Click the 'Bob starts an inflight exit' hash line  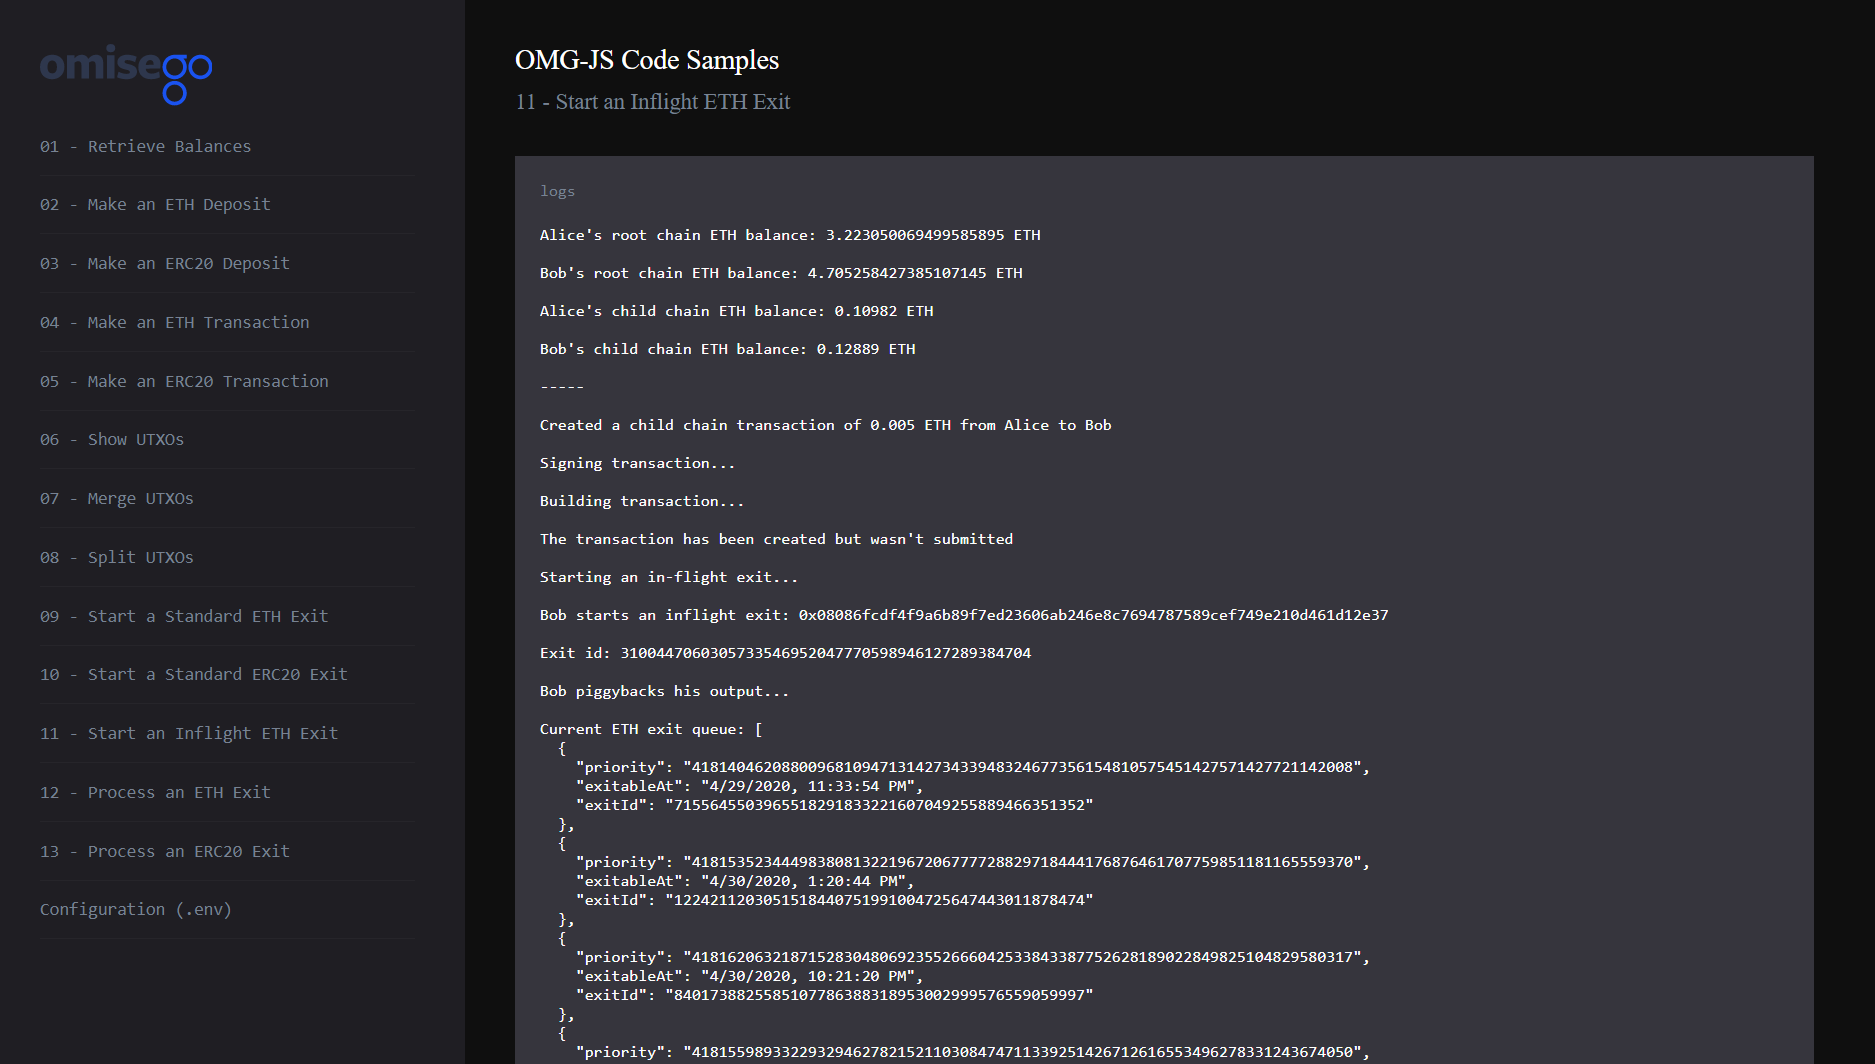(x=964, y=615)
